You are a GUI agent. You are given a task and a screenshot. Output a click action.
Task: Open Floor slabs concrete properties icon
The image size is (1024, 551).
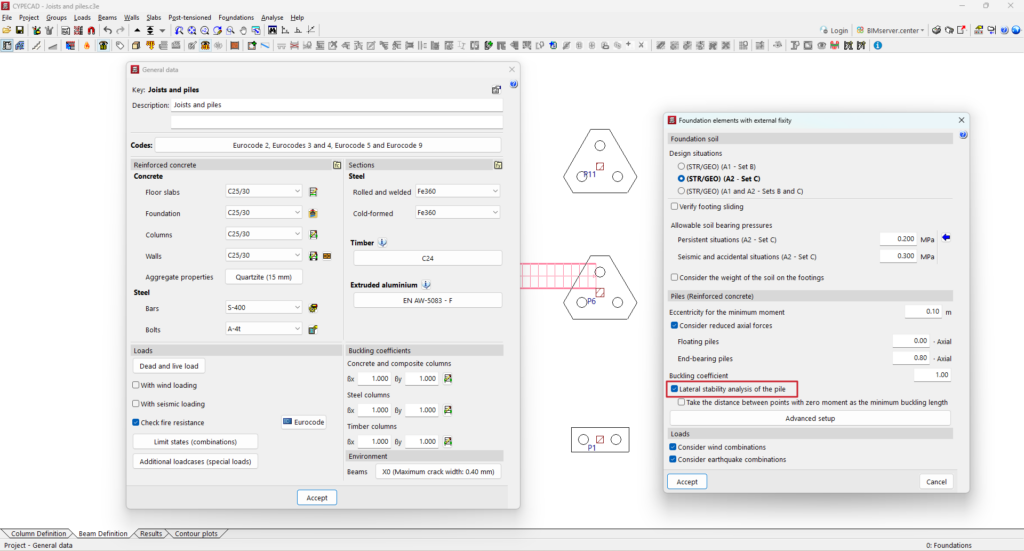pyautogui.click(x=313, y=192)
